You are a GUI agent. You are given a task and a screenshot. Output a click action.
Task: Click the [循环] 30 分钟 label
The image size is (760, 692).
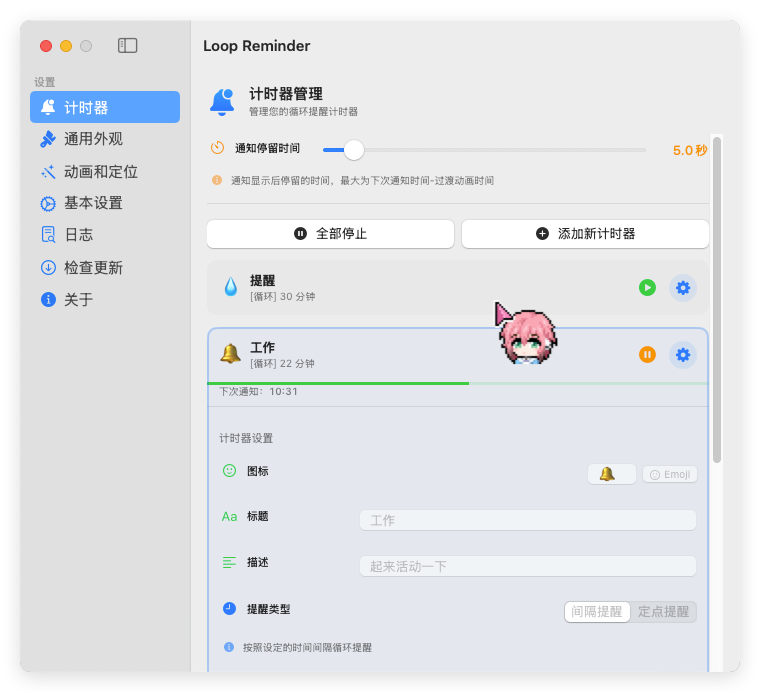coord(283,296)
